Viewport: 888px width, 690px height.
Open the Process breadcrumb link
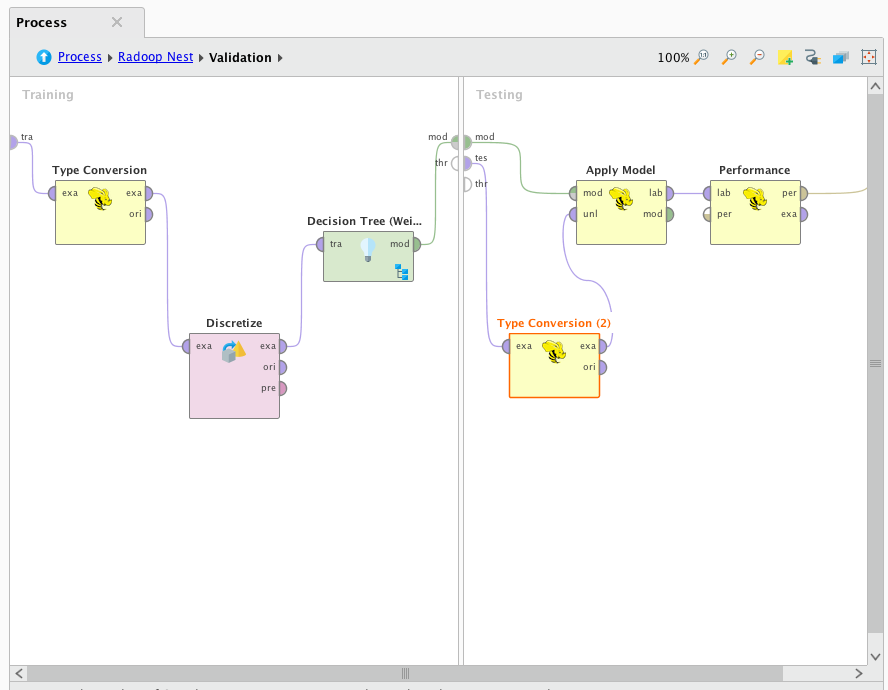click(79, 57)
